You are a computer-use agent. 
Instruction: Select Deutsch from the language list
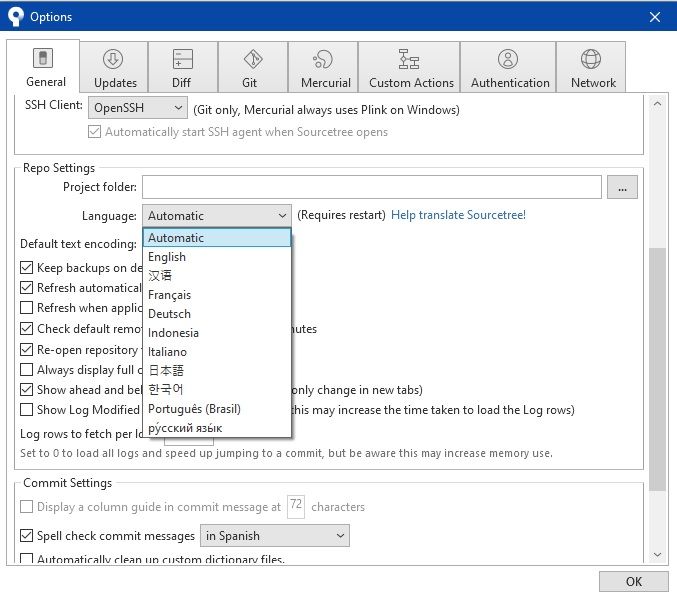point(169,314)
